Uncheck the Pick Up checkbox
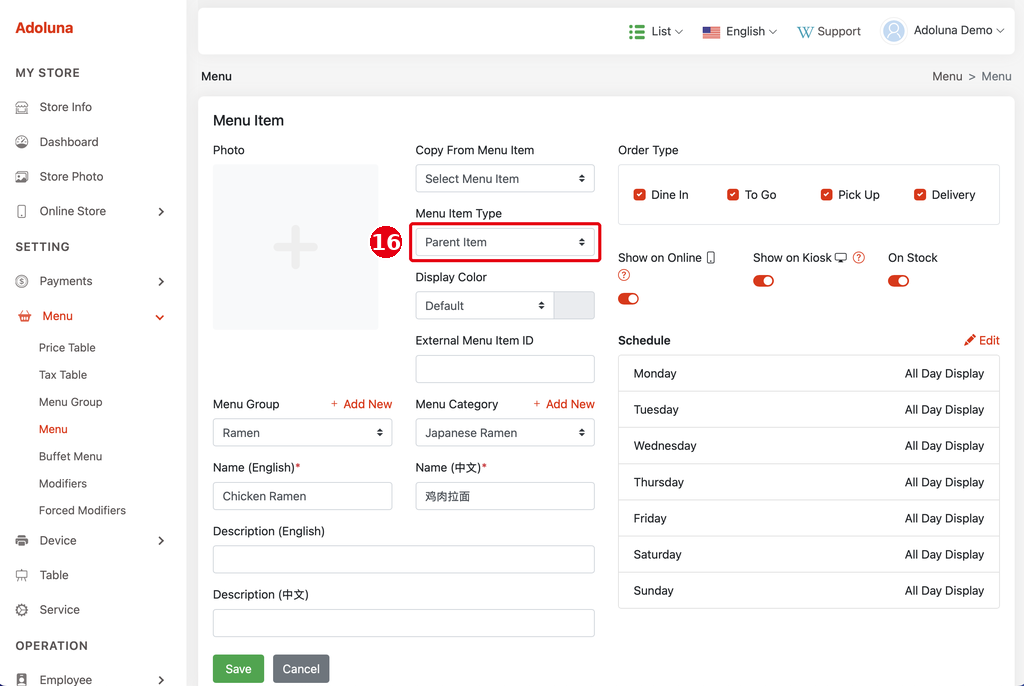This screenshot has width=1024, height=686. point(826,195)
